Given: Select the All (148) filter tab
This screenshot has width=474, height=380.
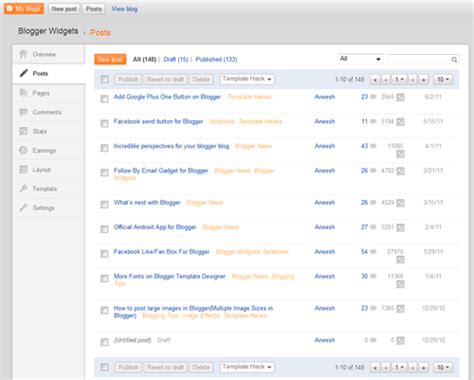Looking at the screenshot, I should [144, 59].
